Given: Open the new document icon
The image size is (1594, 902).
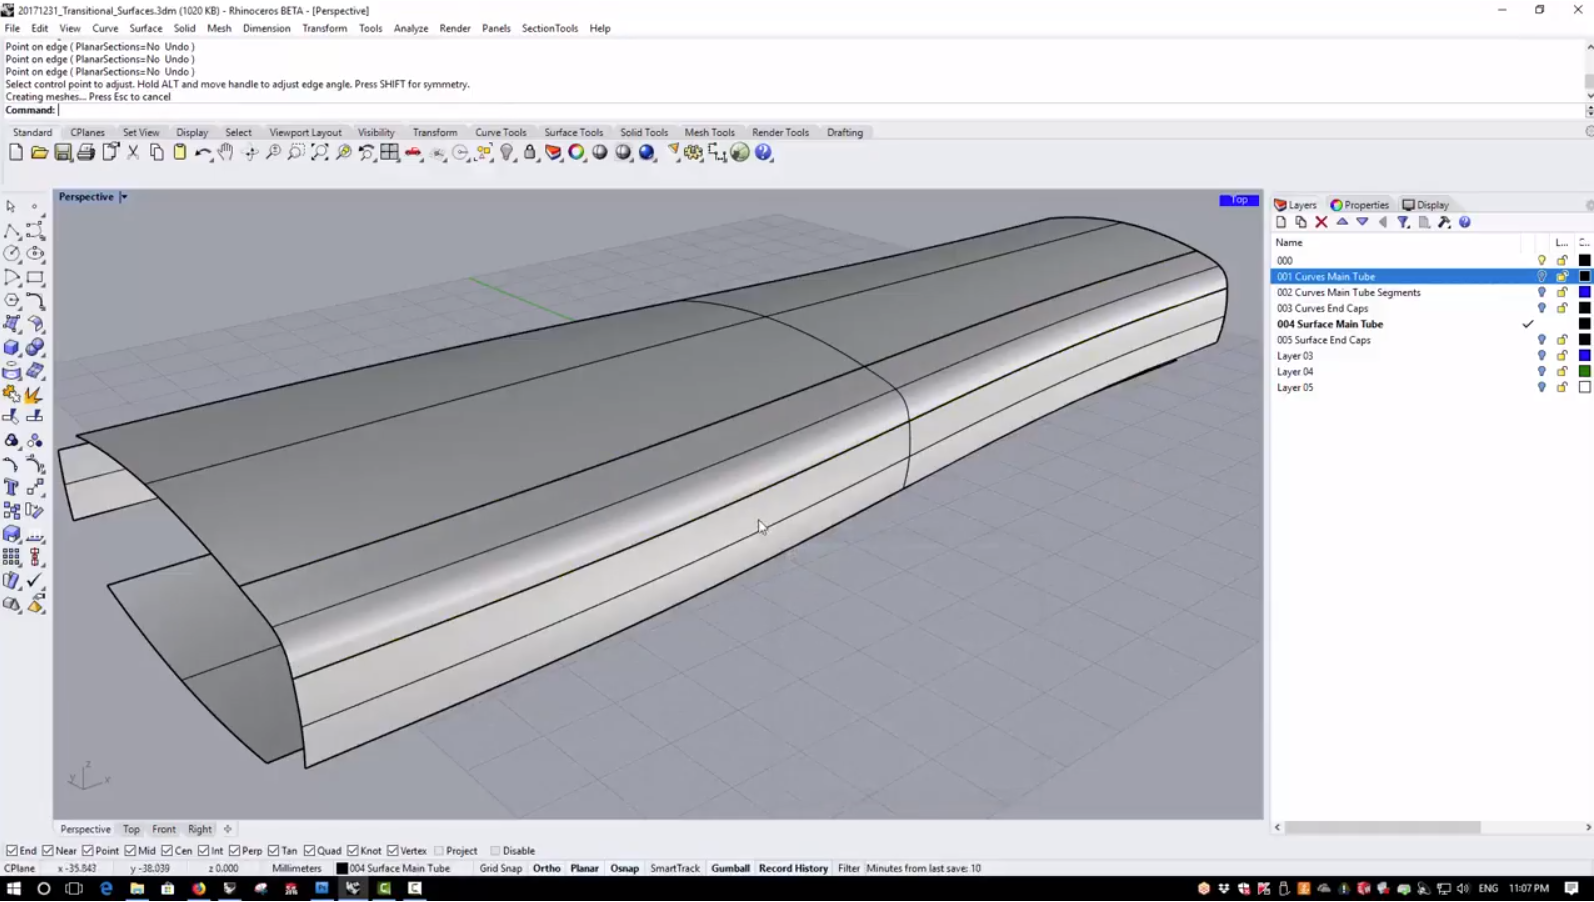Looking at the screenshot, I should (x=15, y=153).
